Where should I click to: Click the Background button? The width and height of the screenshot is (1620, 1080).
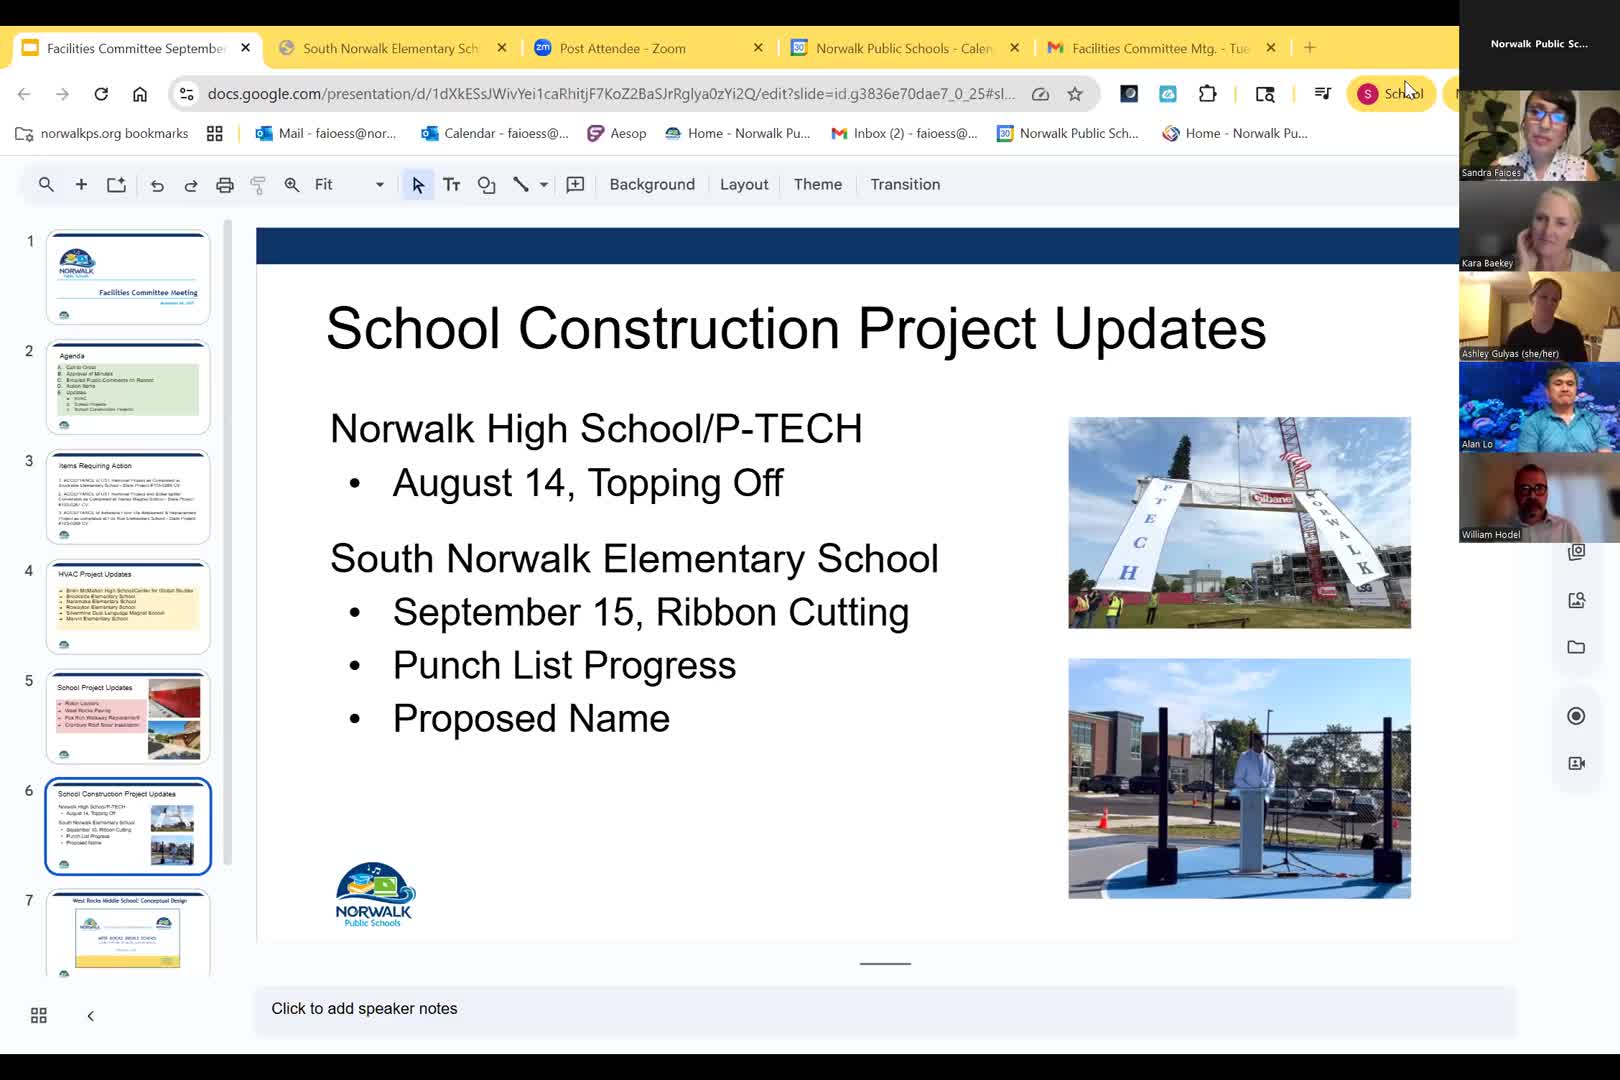651,184
